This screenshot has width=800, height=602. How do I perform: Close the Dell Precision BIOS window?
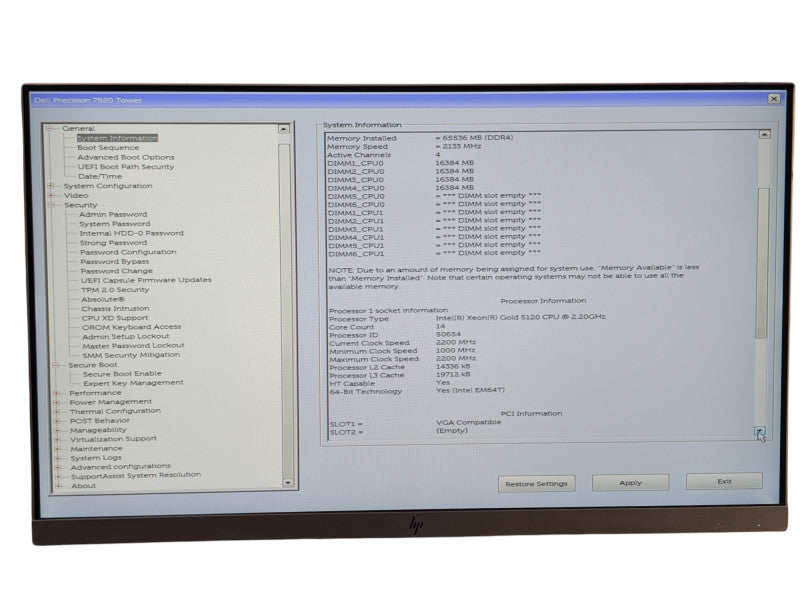[x=774, y=98]
